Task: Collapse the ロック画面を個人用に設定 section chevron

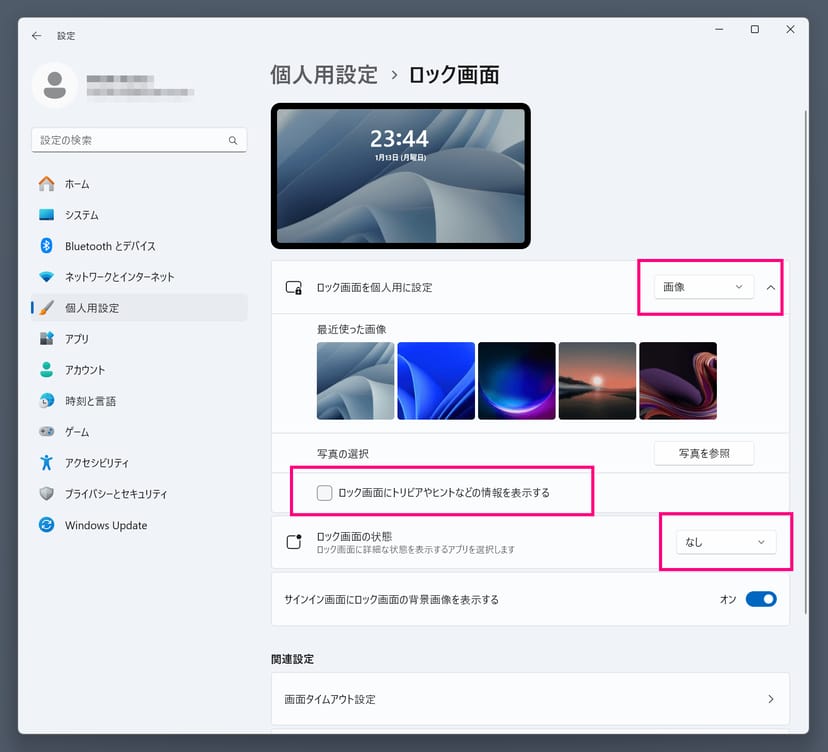Action: (770, 287)
